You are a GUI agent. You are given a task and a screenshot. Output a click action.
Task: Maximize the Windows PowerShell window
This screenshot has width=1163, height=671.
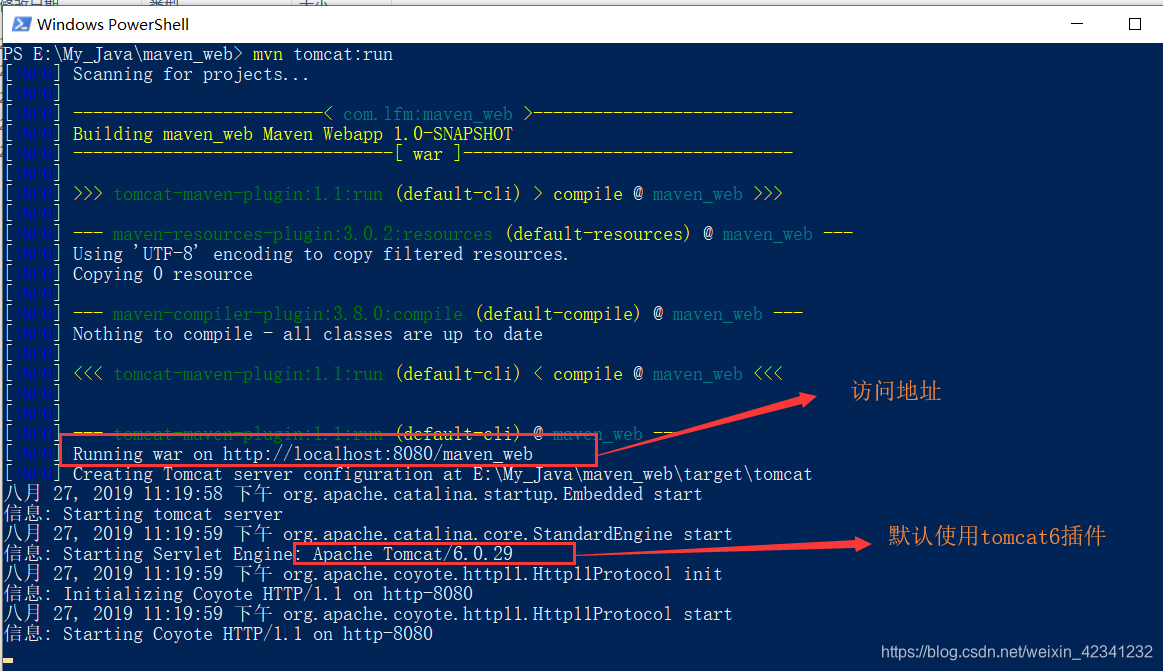click(x=1134, y=24)
